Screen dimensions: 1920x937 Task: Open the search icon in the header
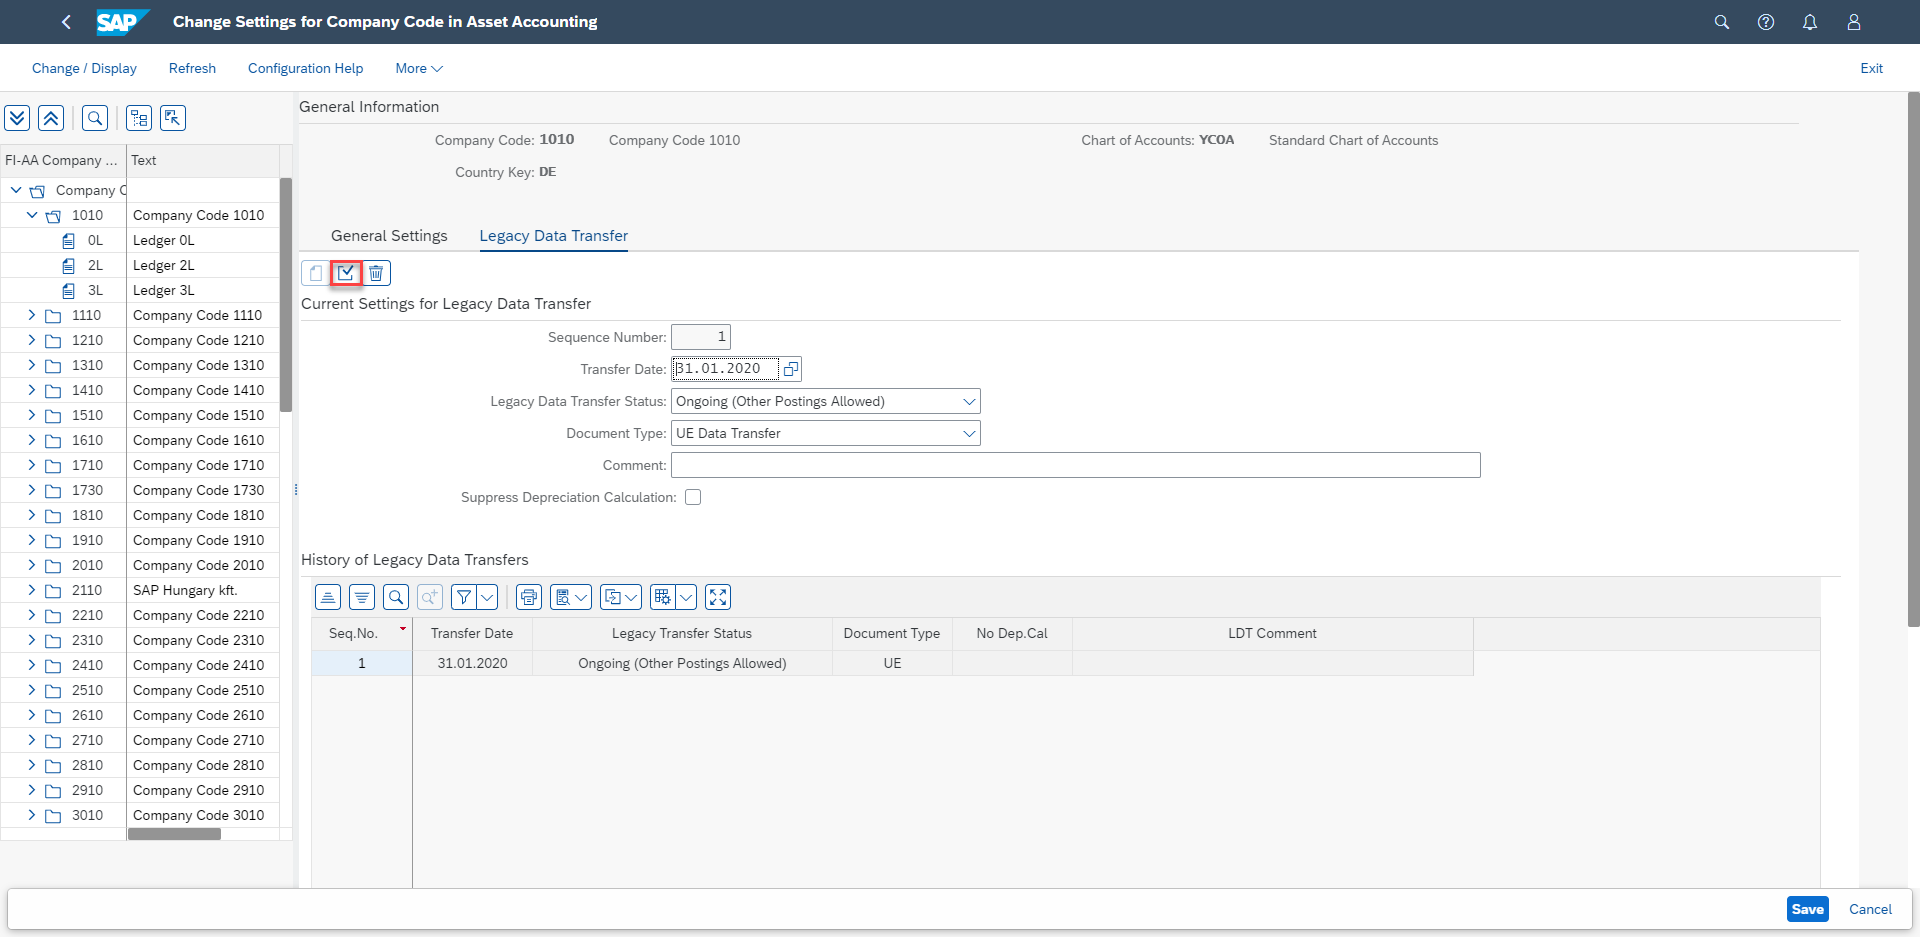(1722, 22)
